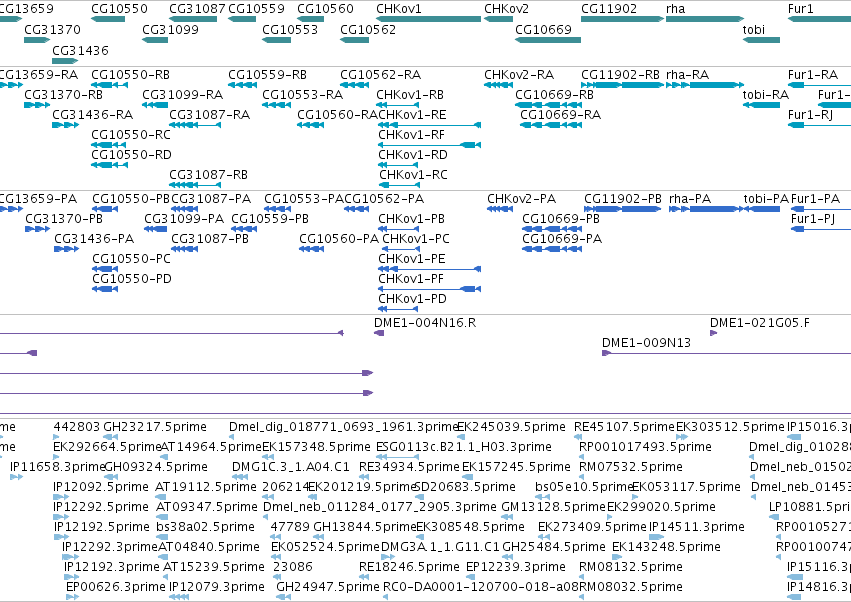The width and height of the screenshot is (851, 602).
Task: Open EST EK245039.5prime
Action: click(x=511, y=427)
